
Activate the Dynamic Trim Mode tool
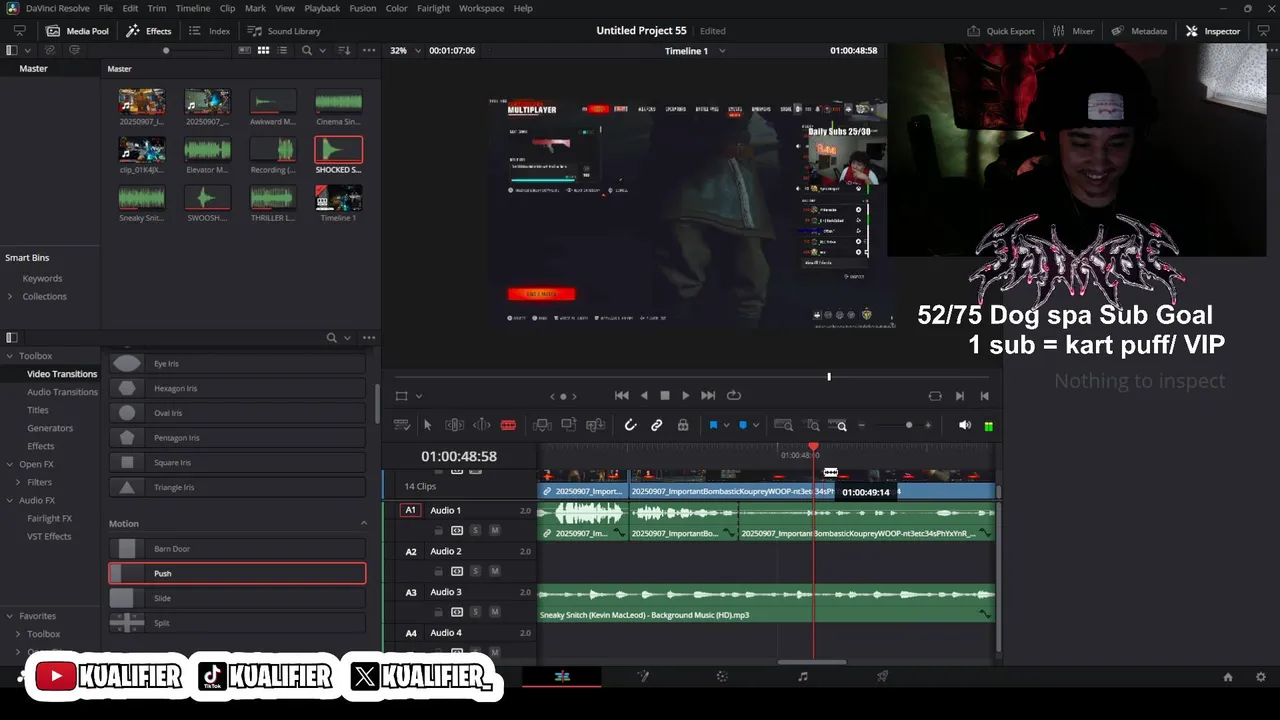[x=481, y=425]
